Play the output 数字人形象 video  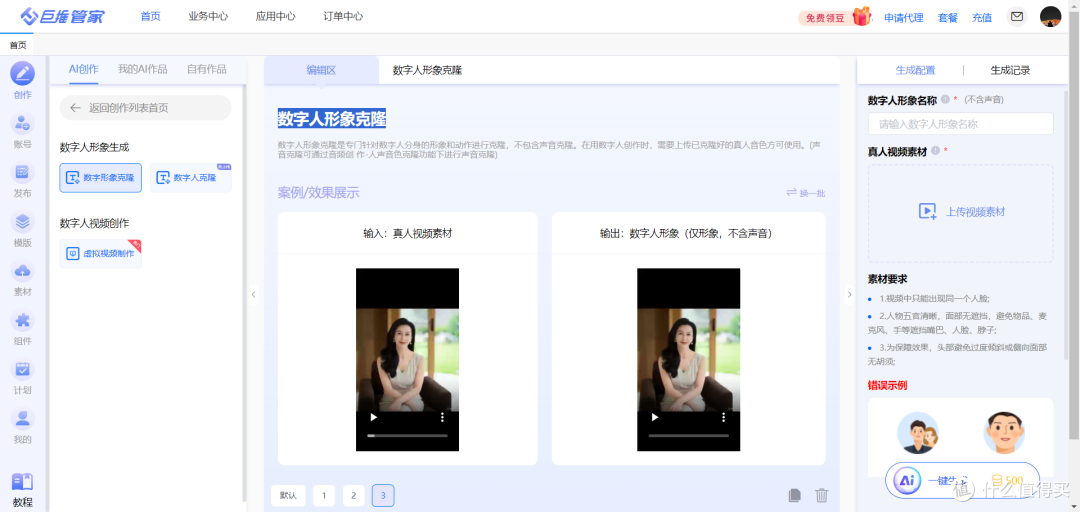pos(654,417)
